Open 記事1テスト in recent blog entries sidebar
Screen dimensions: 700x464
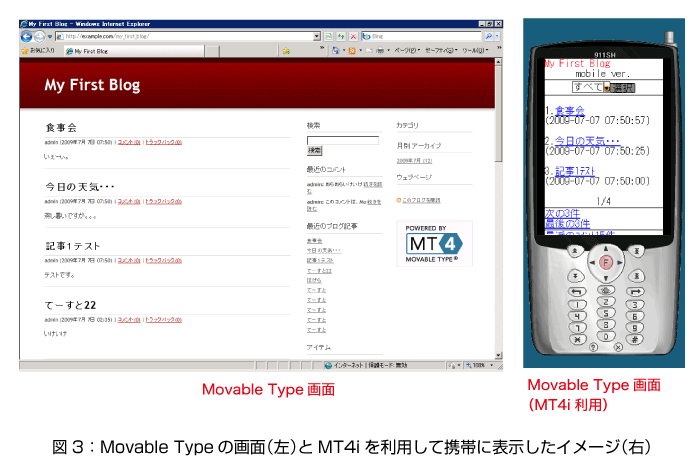pos(320,260)
